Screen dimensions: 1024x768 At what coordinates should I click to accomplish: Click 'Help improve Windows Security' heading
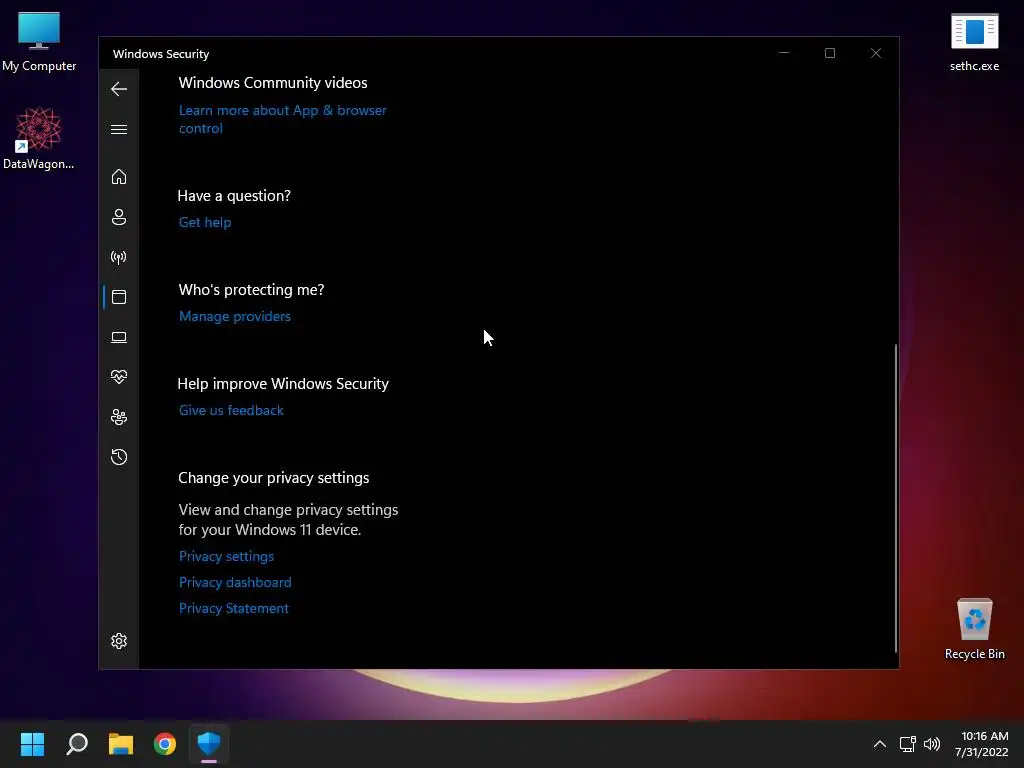[283, 384]
